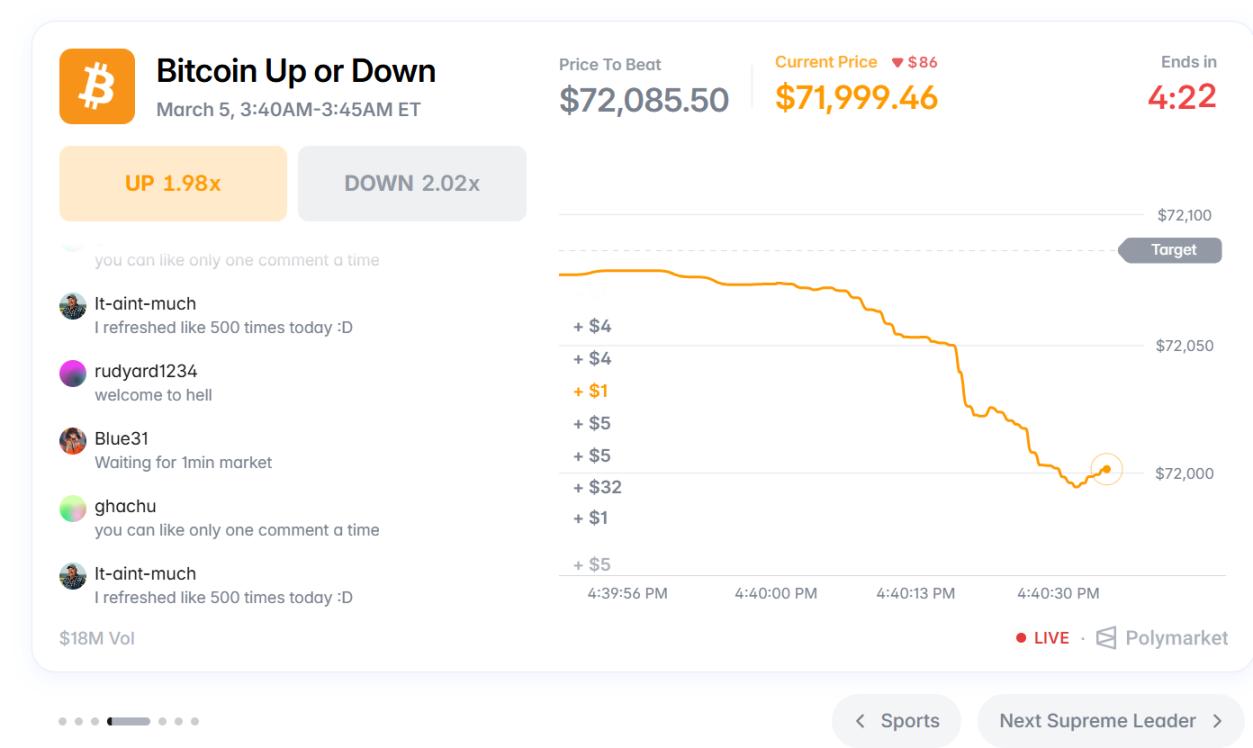
Task: Click the Blue31 username
Action: coord(122,439)
